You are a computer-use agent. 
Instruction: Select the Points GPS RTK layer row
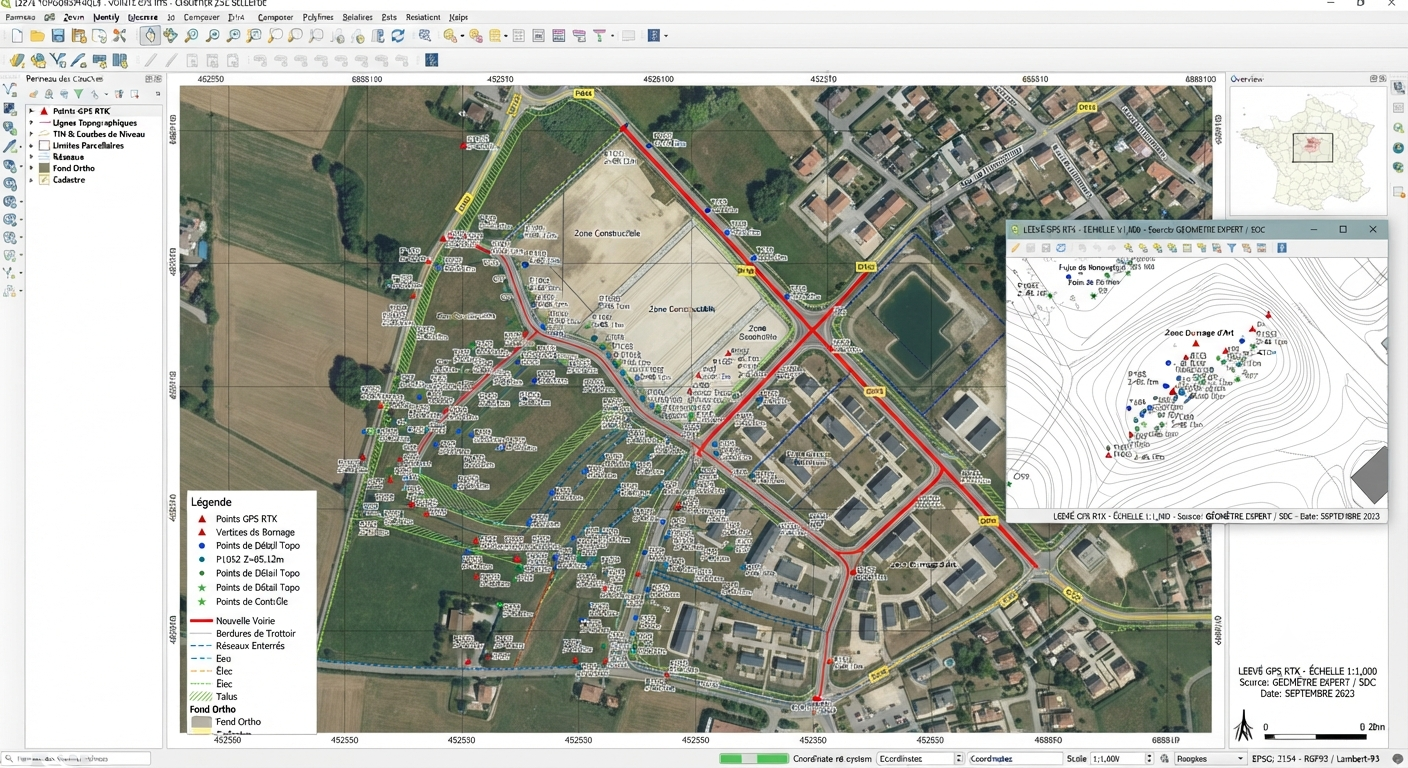(x=93, y=111)
